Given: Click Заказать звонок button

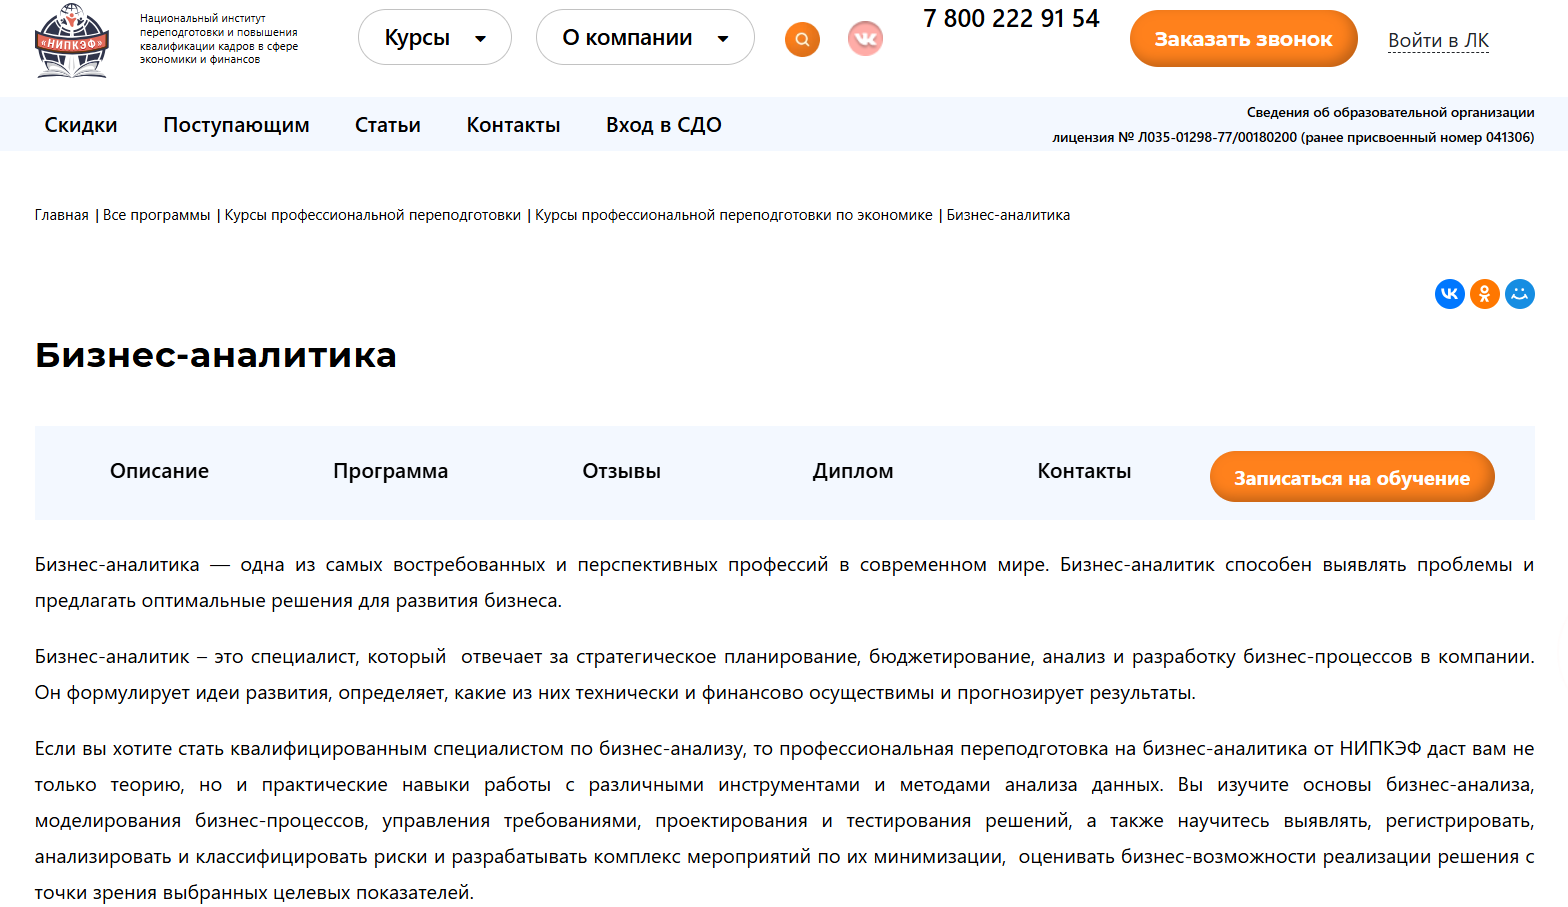Looking at the screenshot, I should tap(1243, 39).
